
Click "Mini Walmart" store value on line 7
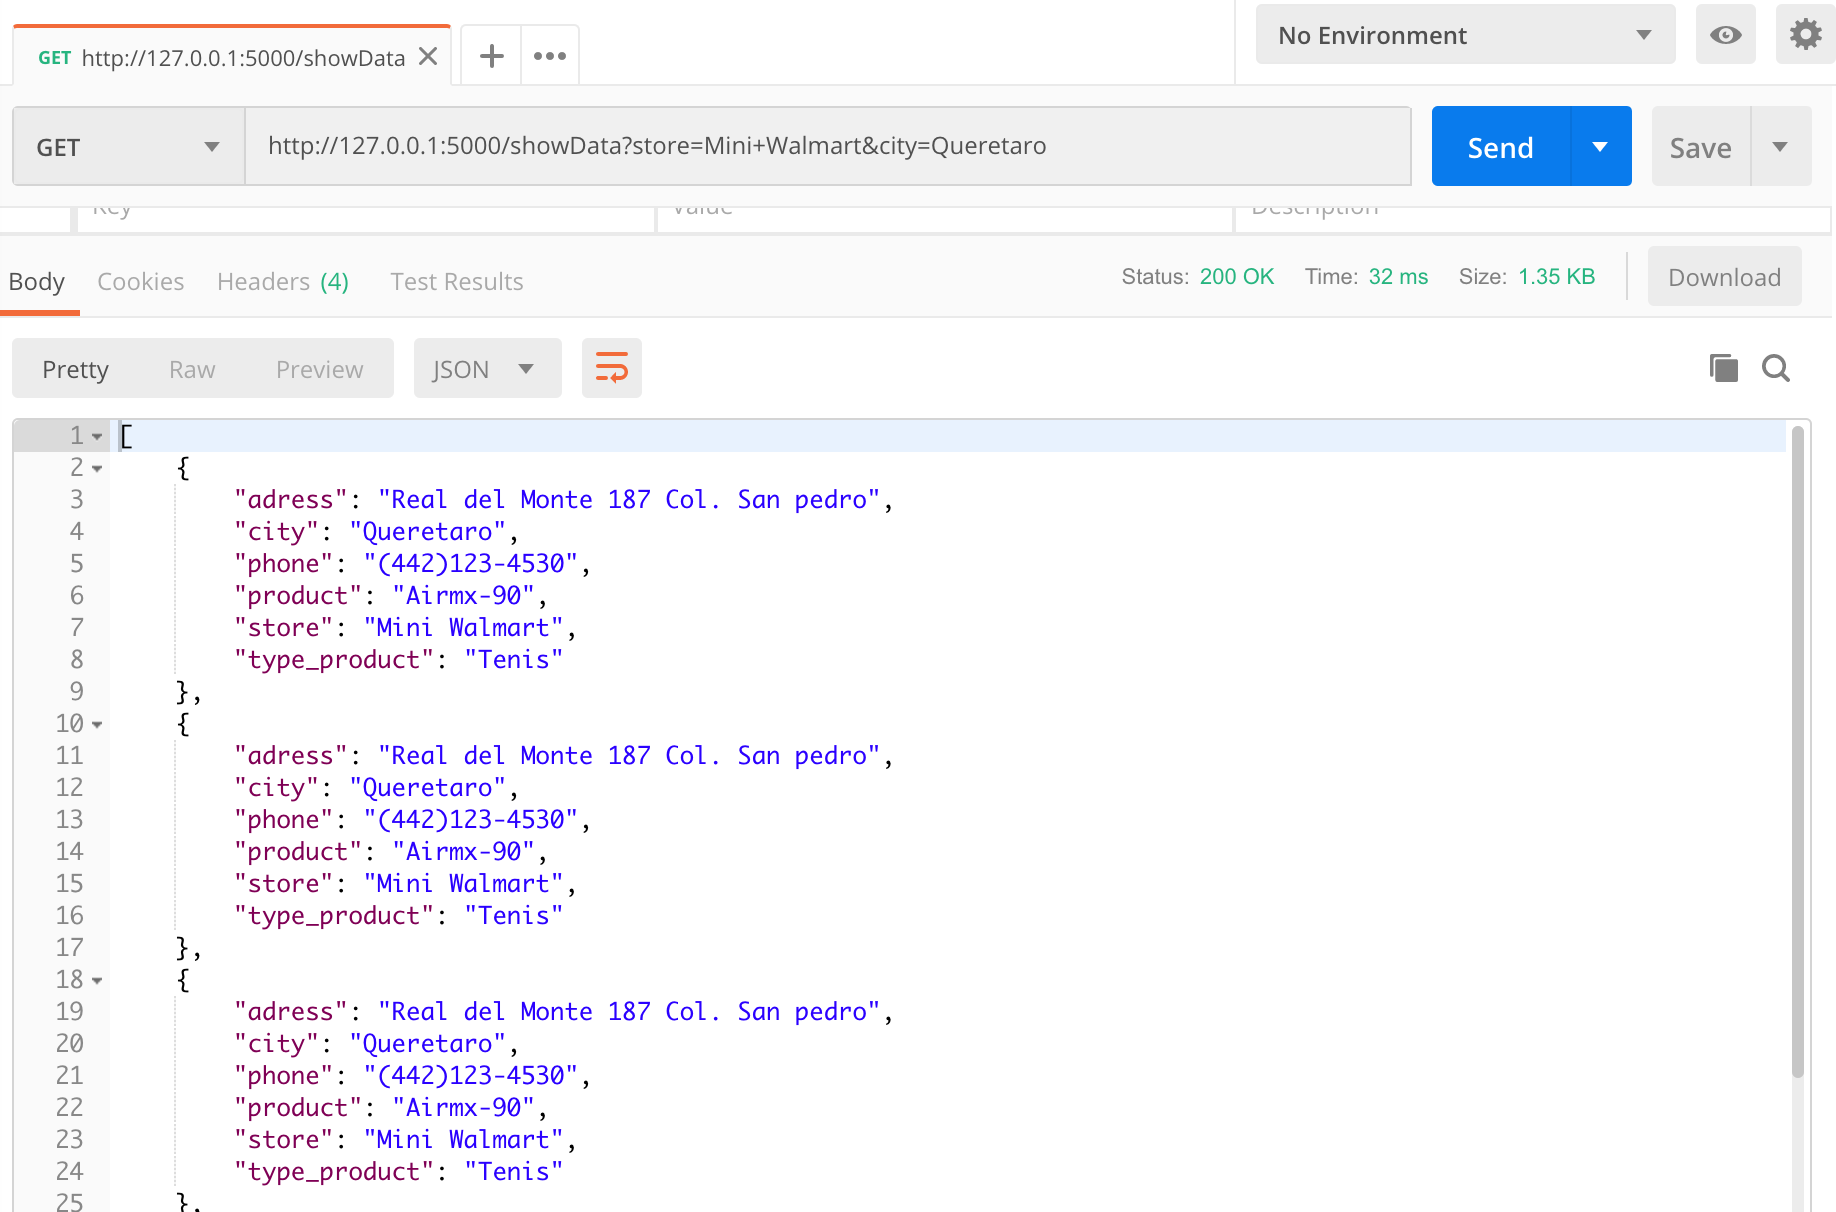point(464,628)
